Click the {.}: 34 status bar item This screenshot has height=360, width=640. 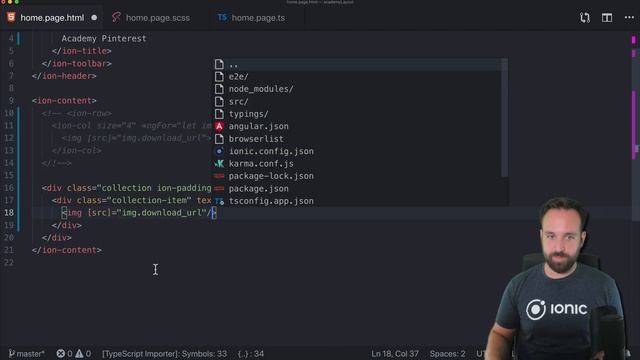(x=251, y=353)
